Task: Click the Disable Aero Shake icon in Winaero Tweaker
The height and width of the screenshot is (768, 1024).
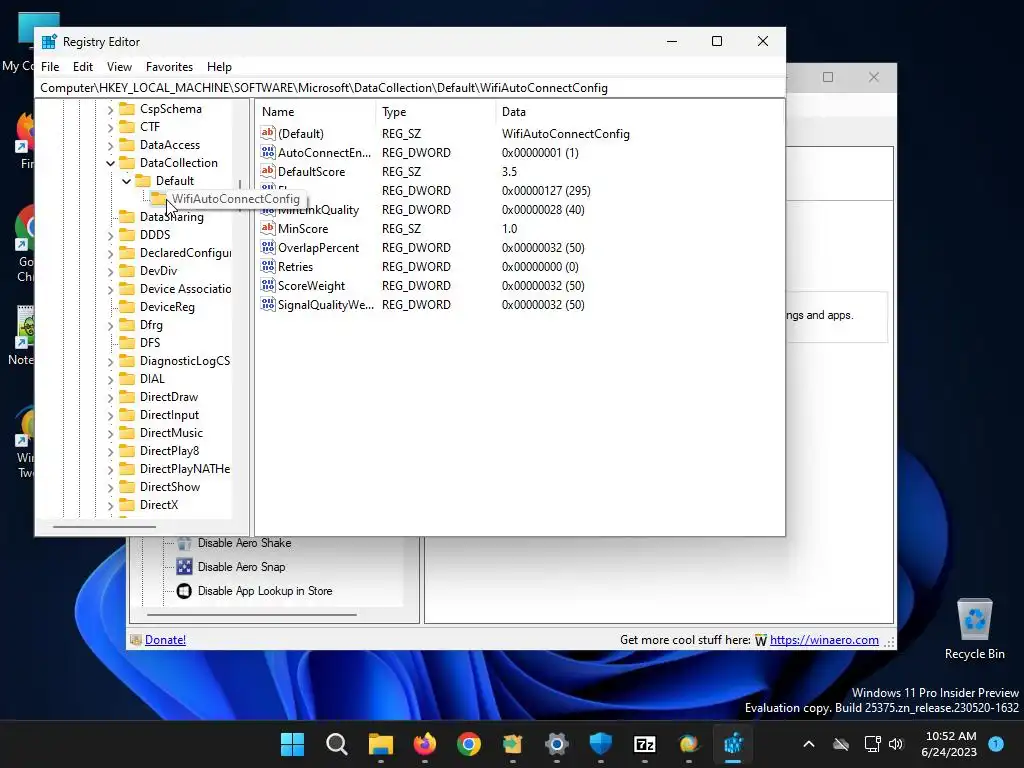Action: pyautogui.click(x=184, y=543)
